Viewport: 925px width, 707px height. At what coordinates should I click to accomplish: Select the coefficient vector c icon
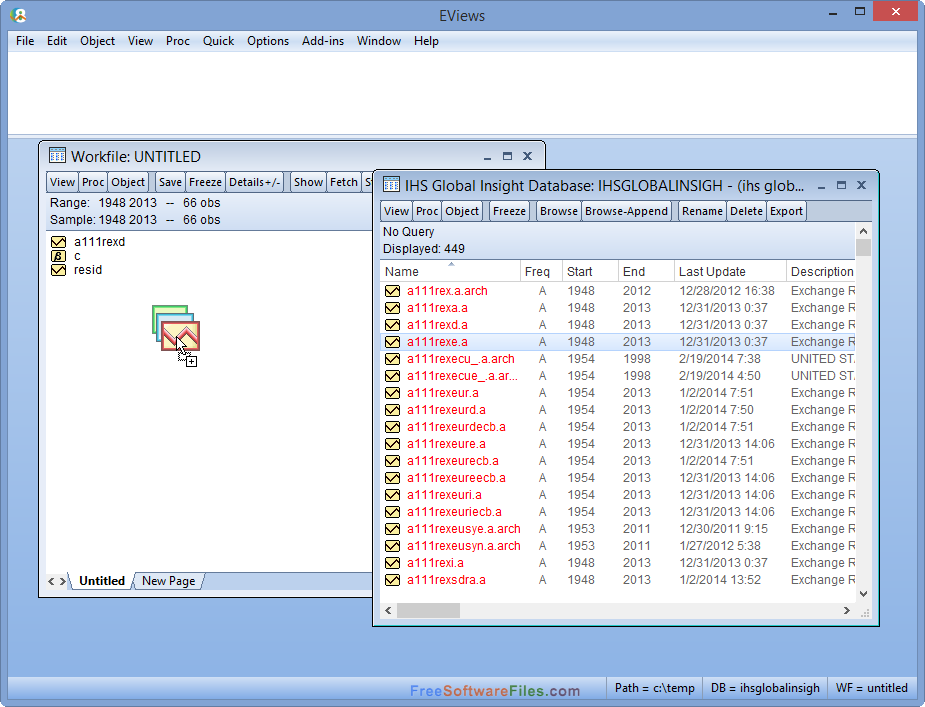pyautogui.click(x=58, y=256)
